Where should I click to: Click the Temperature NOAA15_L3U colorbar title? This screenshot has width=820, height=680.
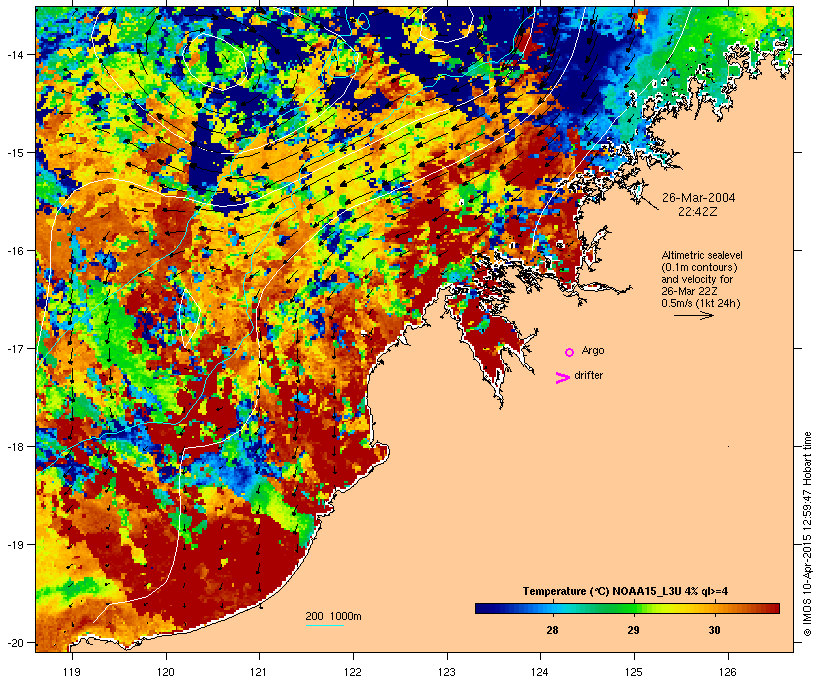coord(625,591)
